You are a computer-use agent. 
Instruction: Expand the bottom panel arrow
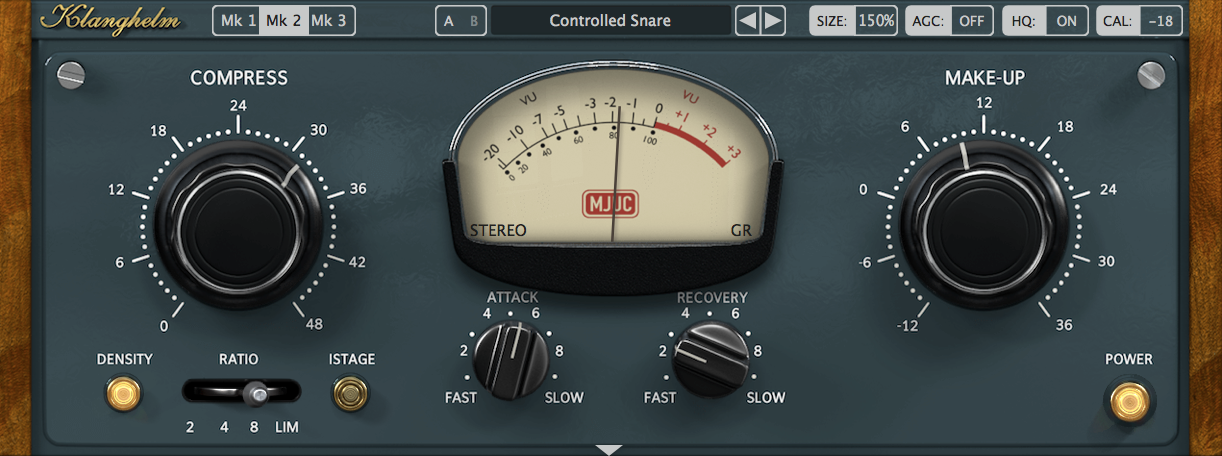coord(609,450)
